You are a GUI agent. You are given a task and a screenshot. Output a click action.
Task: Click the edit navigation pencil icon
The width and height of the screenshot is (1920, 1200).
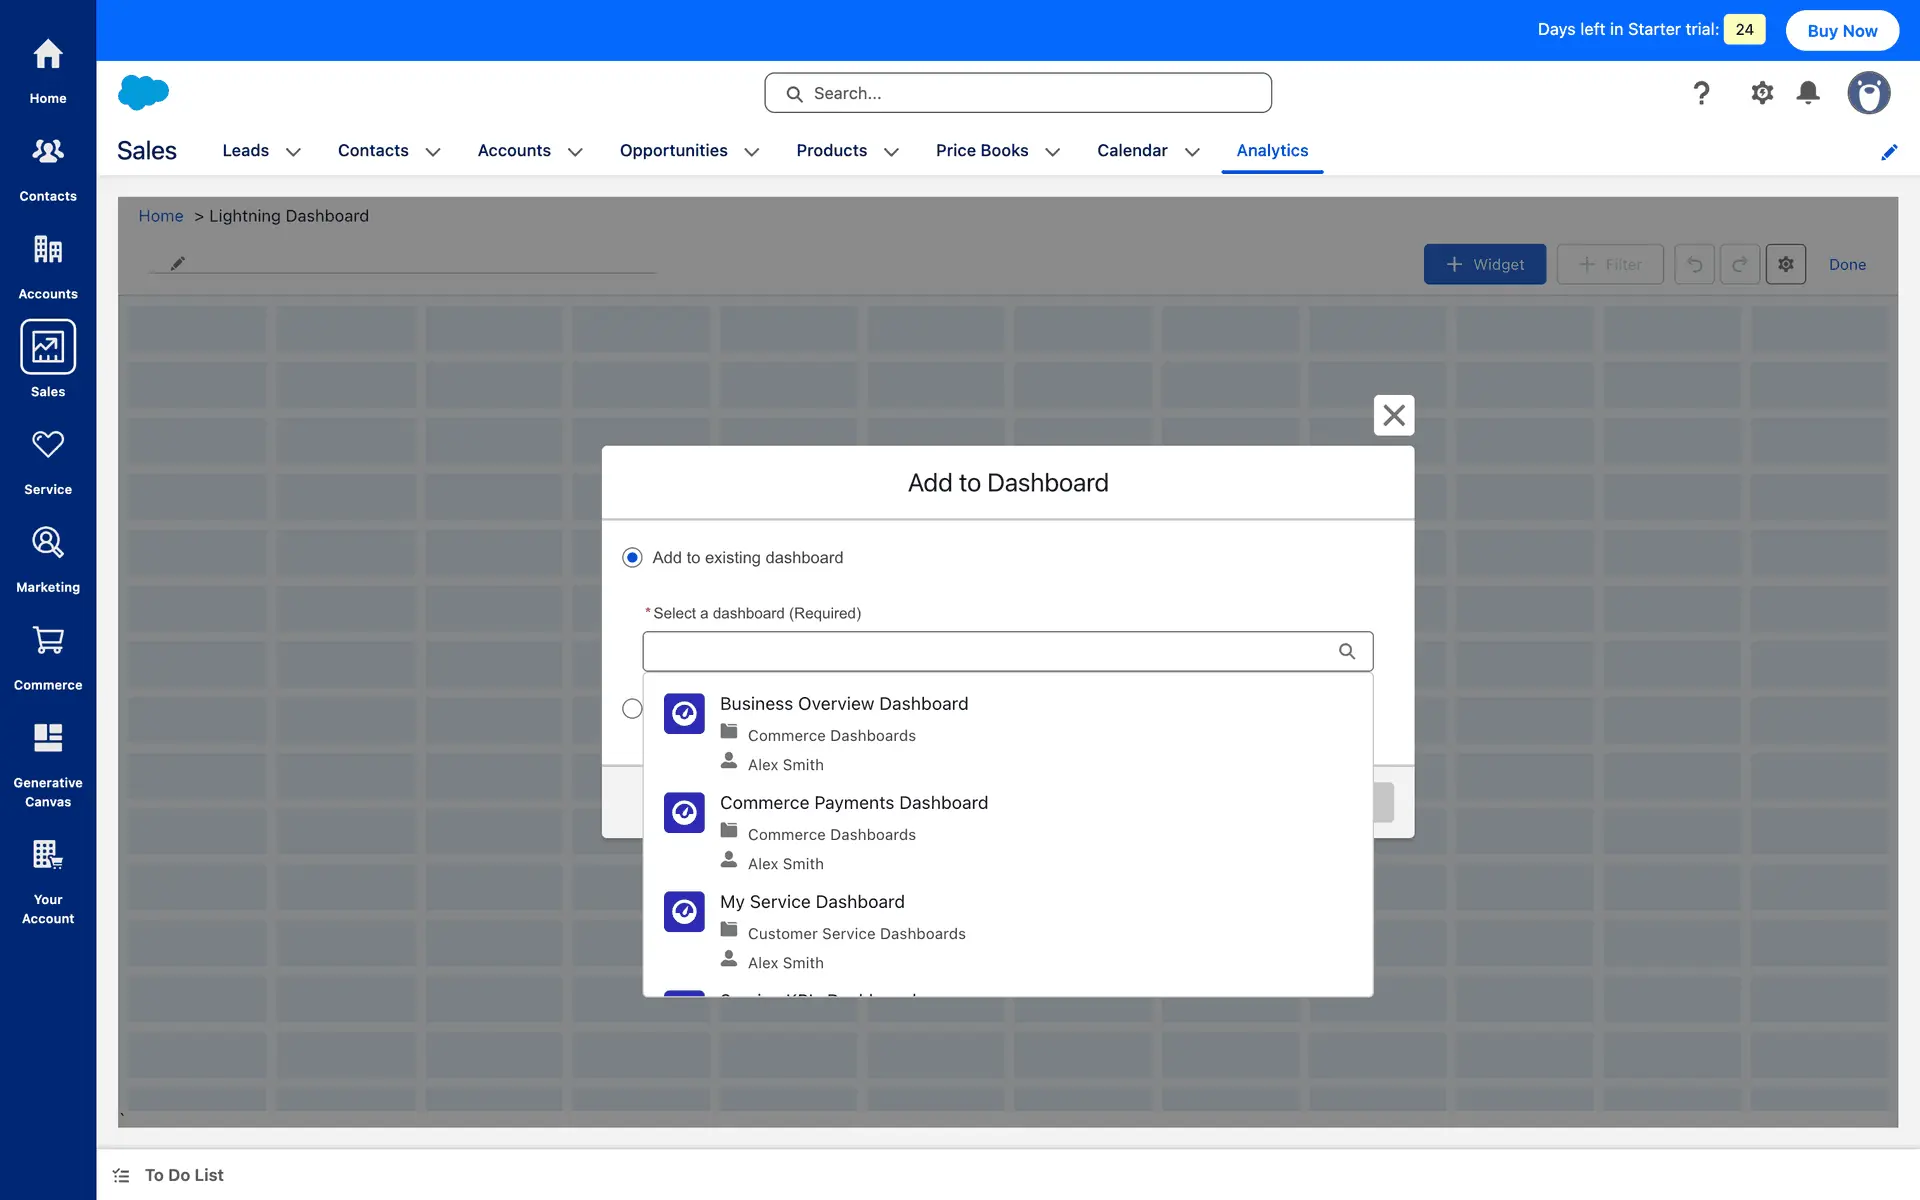tap(1889, 152)
